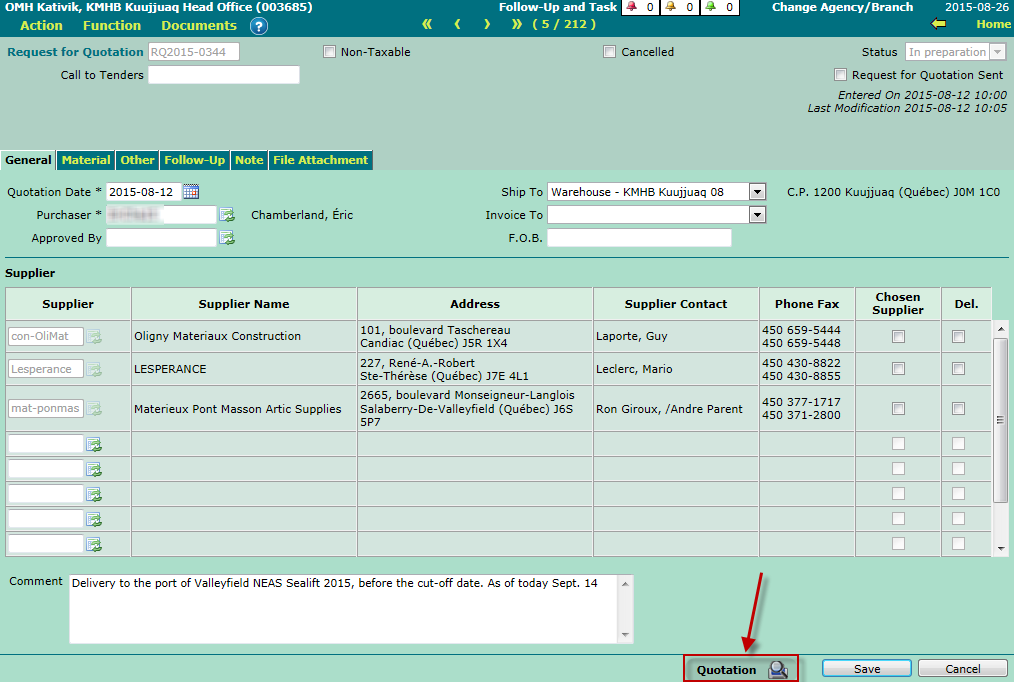Click the Quotation Date field
The width and height of the screenshot is (1014, 682).
click(x=144, y=192)
